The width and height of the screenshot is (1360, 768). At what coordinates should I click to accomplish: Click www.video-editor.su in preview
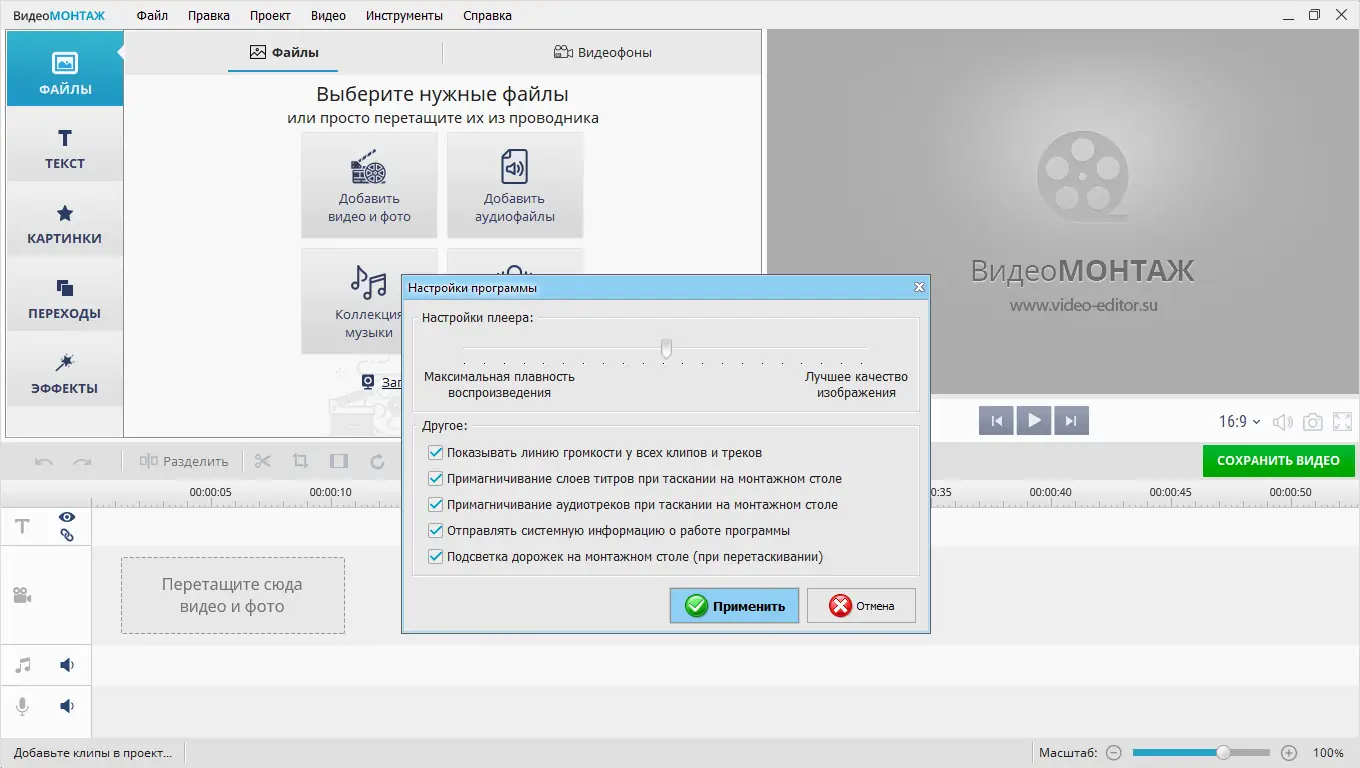1083,305
